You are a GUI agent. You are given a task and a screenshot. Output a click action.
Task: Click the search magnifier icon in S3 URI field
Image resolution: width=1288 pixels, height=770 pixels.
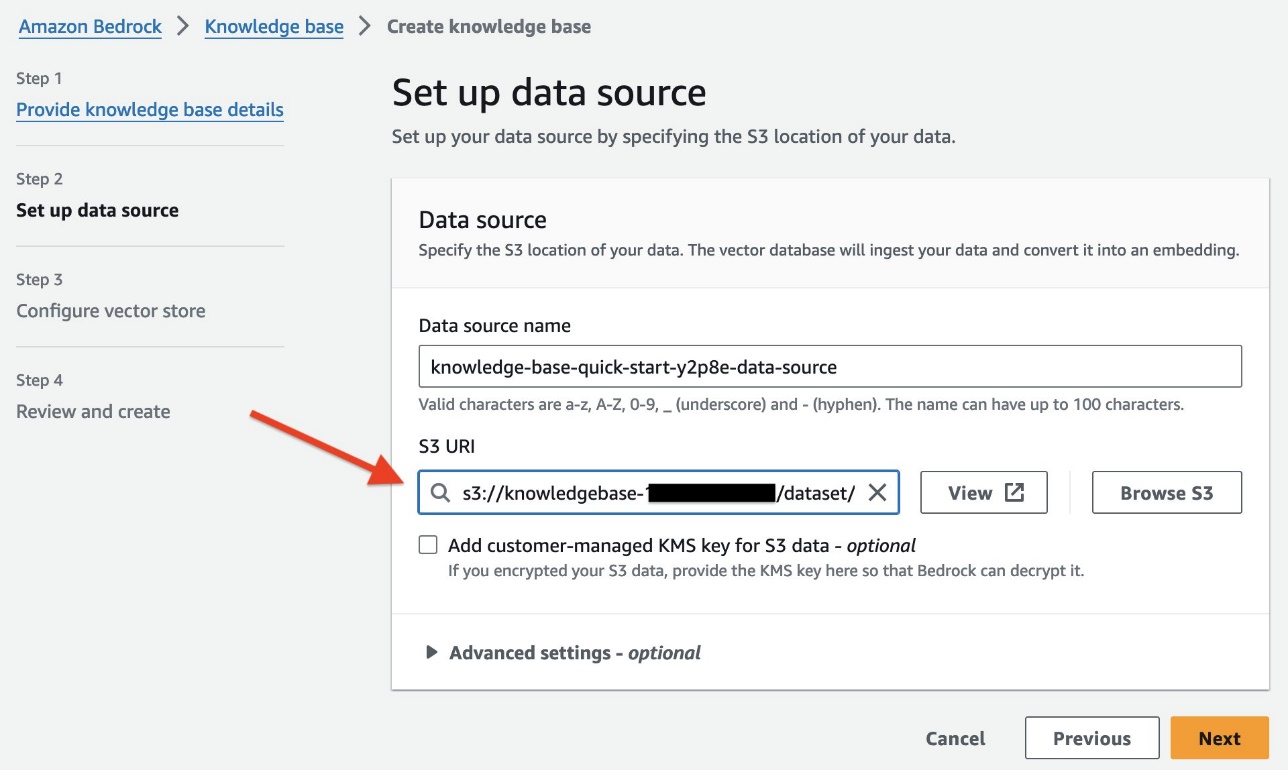click(x=440, y=493)
